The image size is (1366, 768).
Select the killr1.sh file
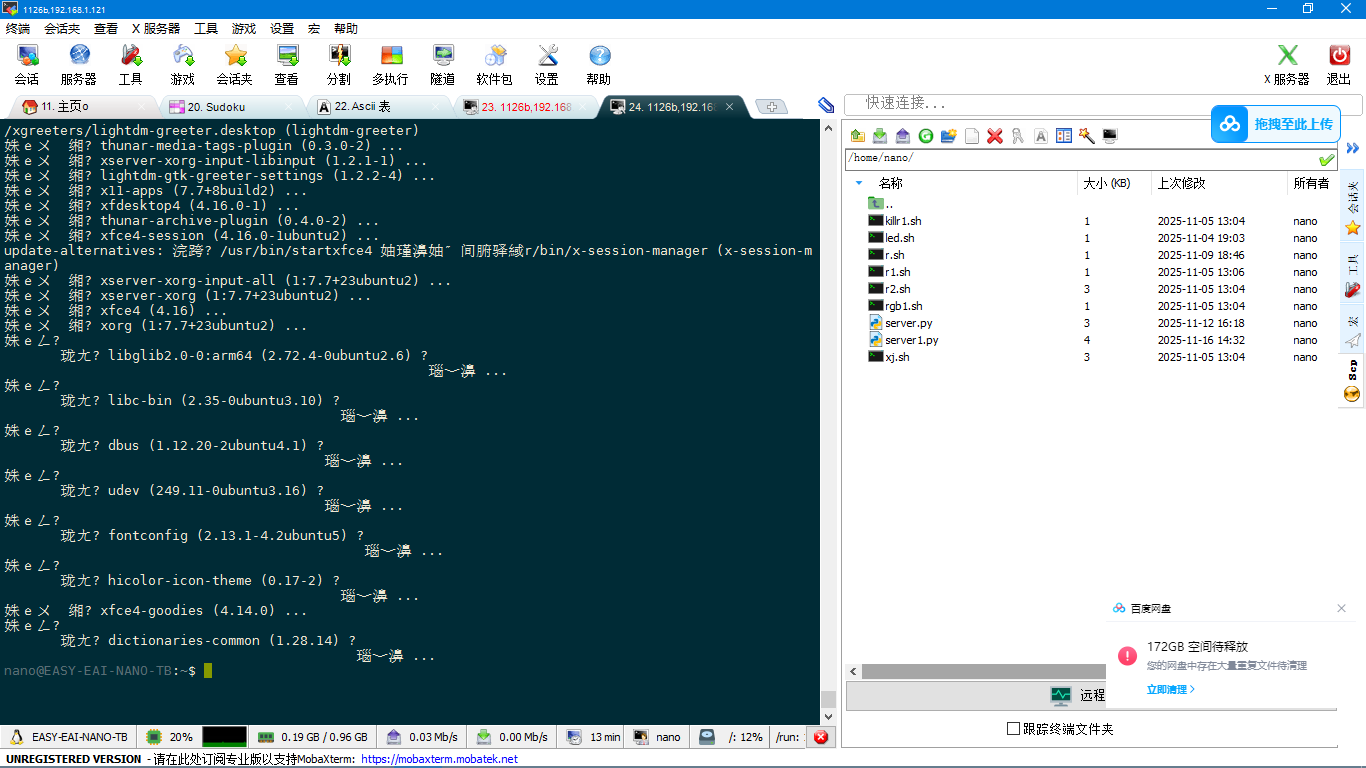click(x=903, y=221)
